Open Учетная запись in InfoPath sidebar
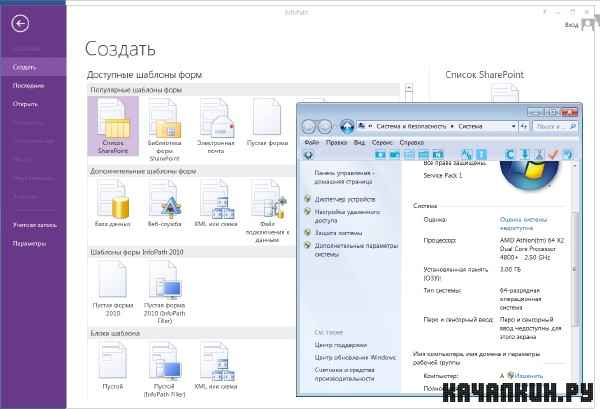Screen dimensions: 600x409 (x=34, y=225)
